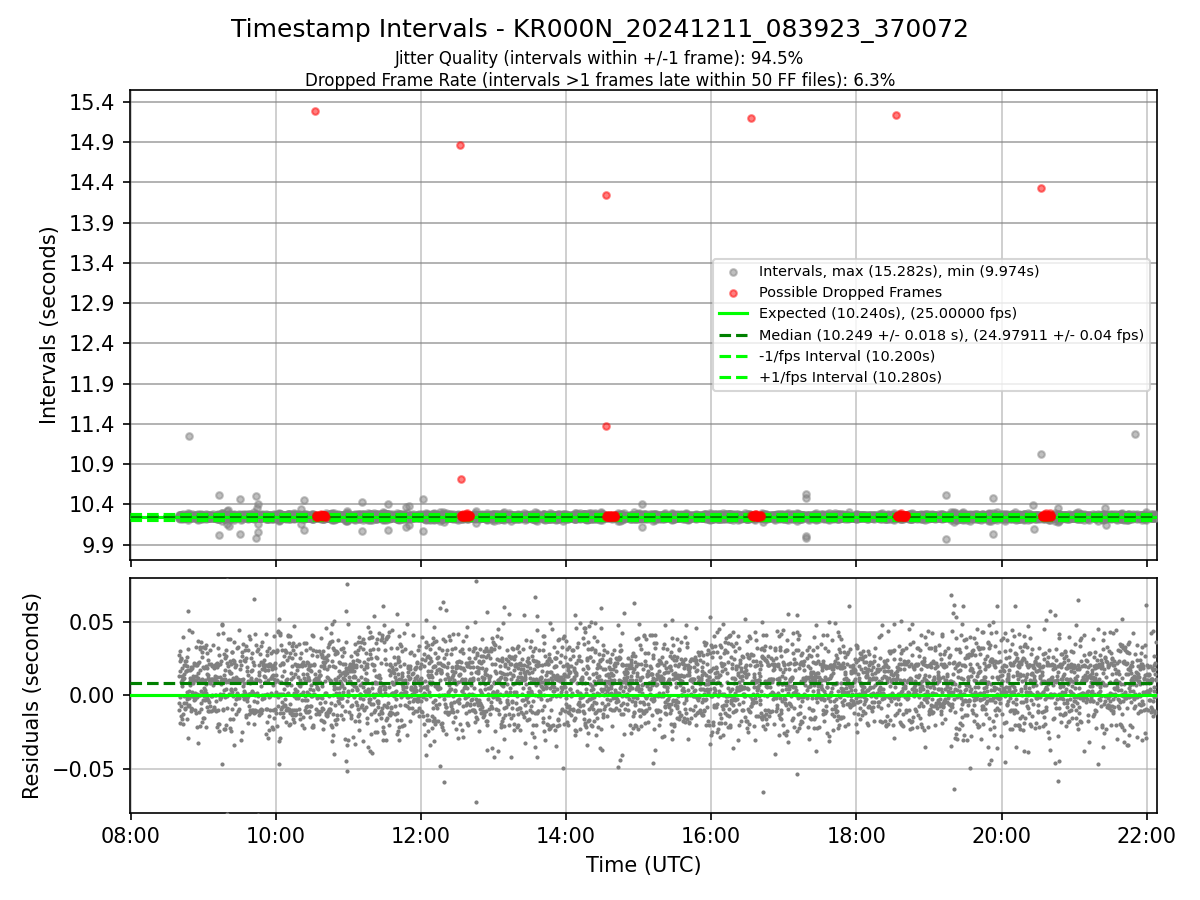Image resolution: width=1200 pixels, height=900 pixels.
Task: Click the x-axis tick label '16:00'
Action: click(711, 835)
